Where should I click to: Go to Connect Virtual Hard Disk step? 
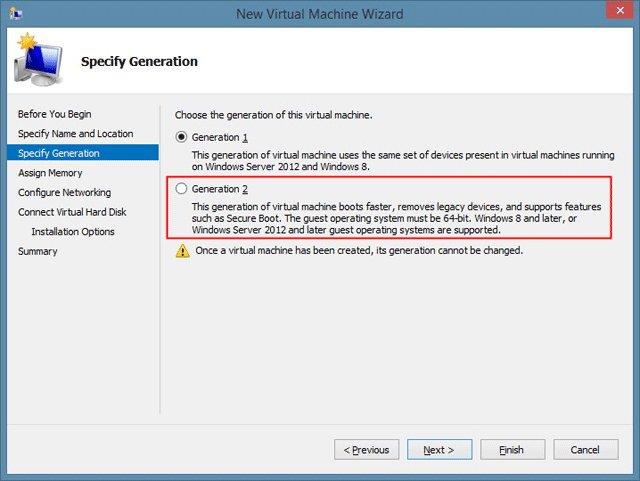72,212
